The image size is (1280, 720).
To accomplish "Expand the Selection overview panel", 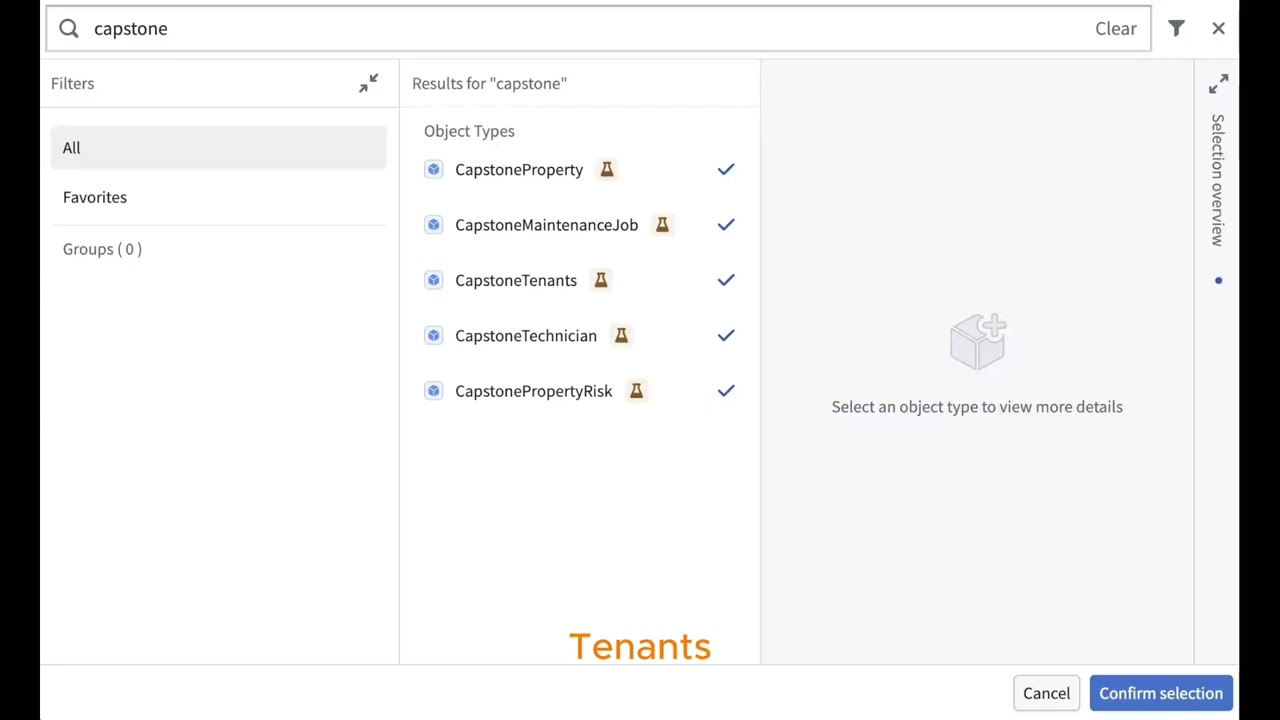I will coord(1218,84).
